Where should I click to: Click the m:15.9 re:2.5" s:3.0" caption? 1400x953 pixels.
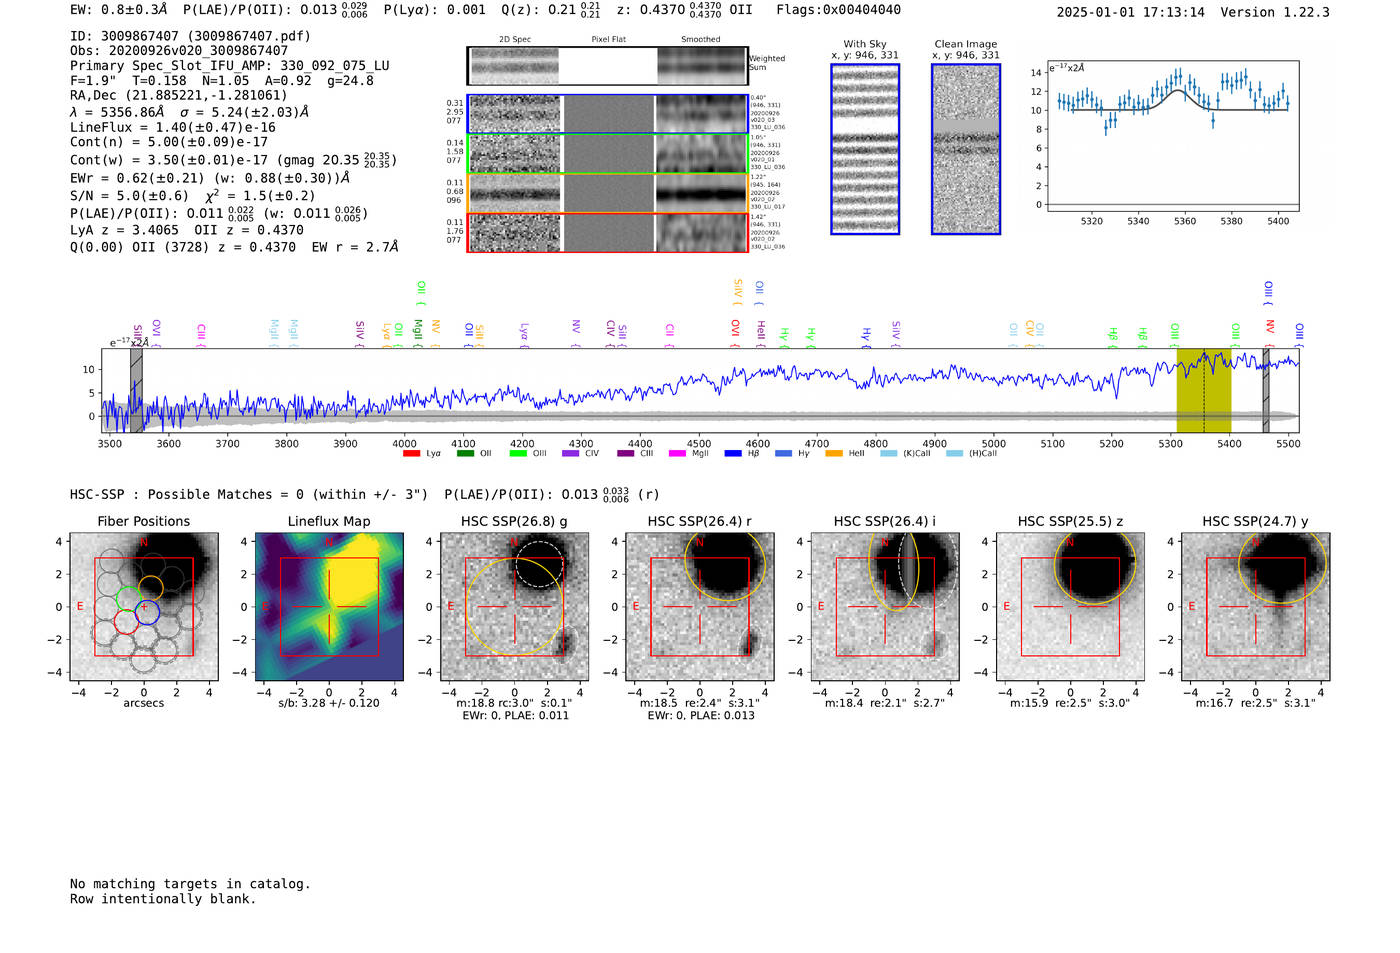pos(1070,703)
